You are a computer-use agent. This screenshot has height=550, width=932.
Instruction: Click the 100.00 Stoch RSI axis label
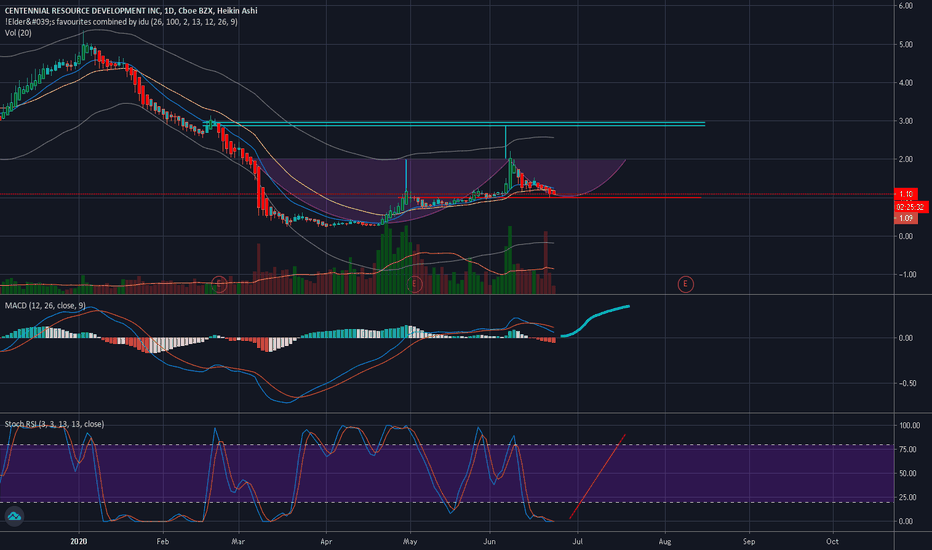click(909, 426)
